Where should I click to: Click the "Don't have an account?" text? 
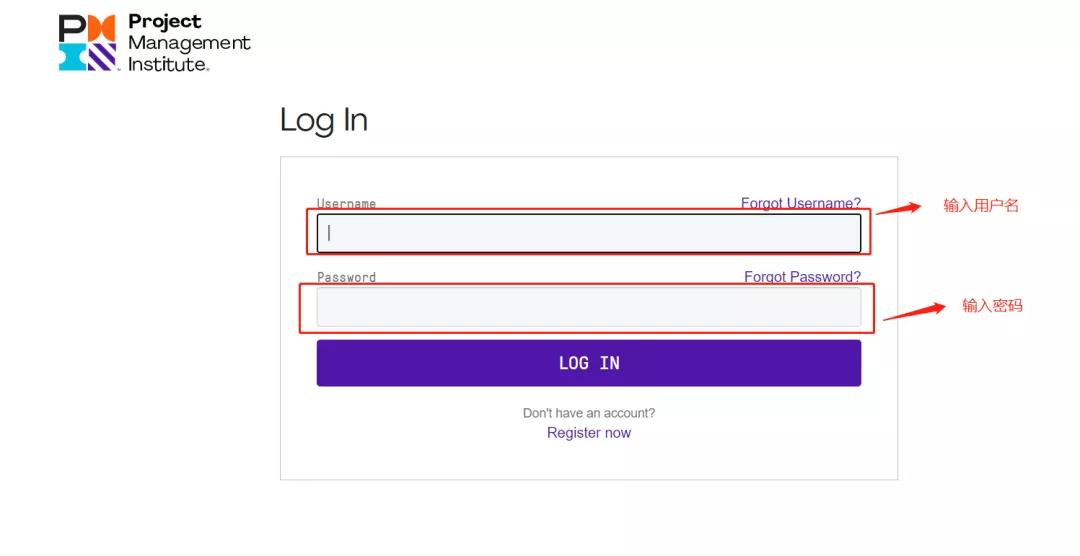click(x=589, y=413)
